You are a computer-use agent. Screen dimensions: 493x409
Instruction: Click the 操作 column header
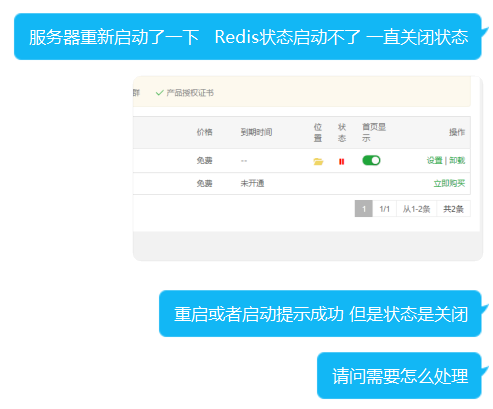(457, 132)
